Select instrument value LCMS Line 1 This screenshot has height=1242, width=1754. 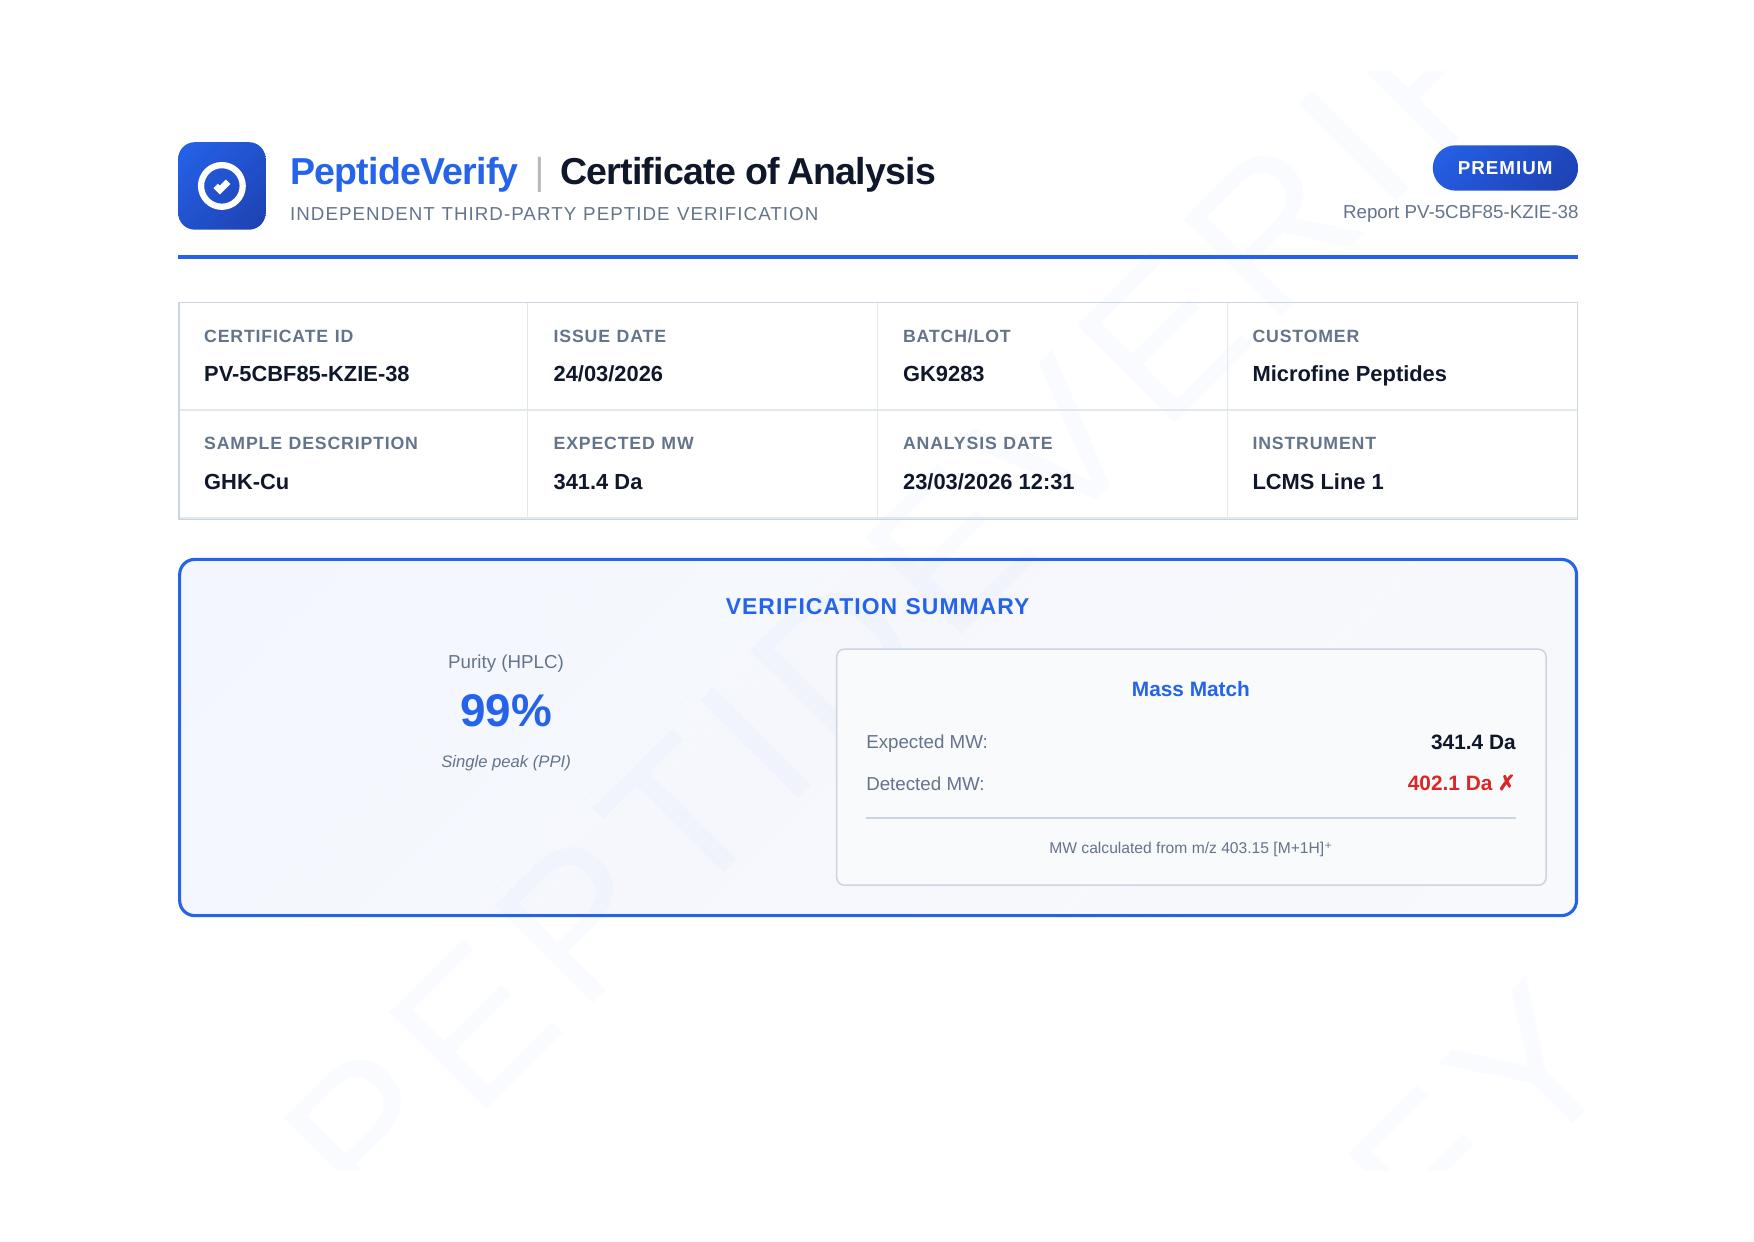click(1318, 482)
